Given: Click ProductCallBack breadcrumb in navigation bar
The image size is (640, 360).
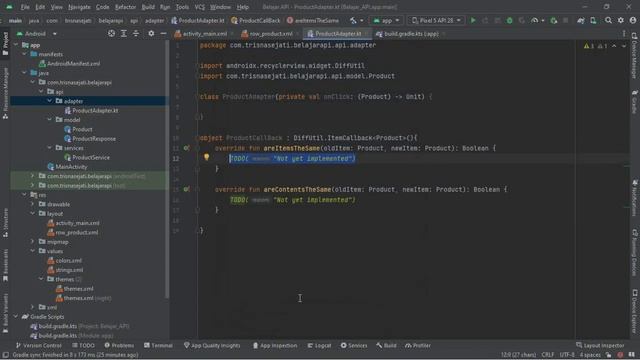Looking at the screenshot, I should point(256,20).
